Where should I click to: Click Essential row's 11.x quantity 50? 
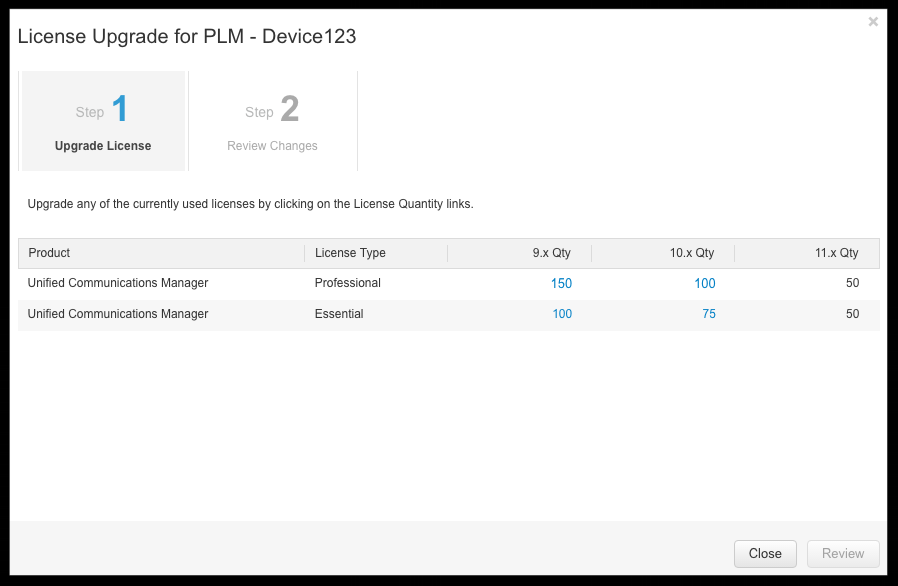(x=852, y=314)
